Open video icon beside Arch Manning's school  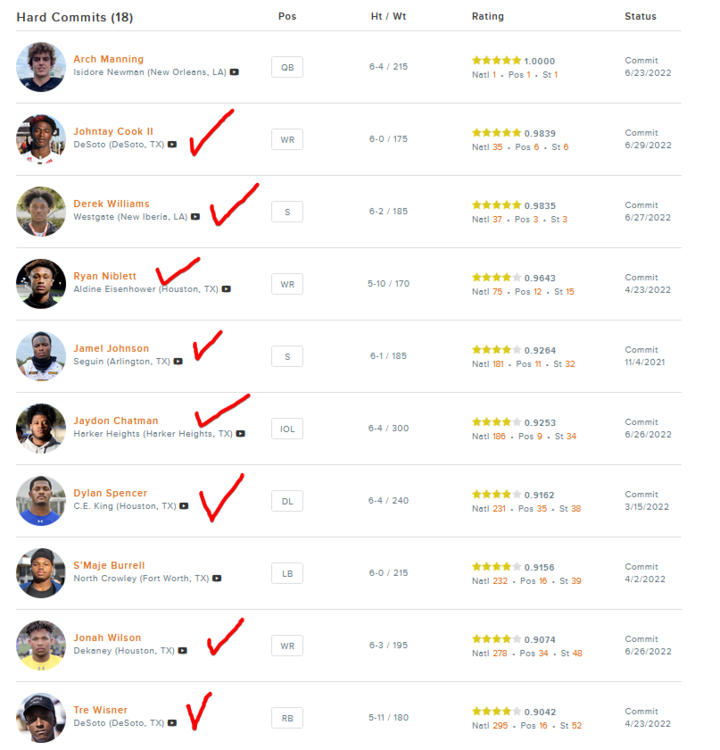click(234, 73)
